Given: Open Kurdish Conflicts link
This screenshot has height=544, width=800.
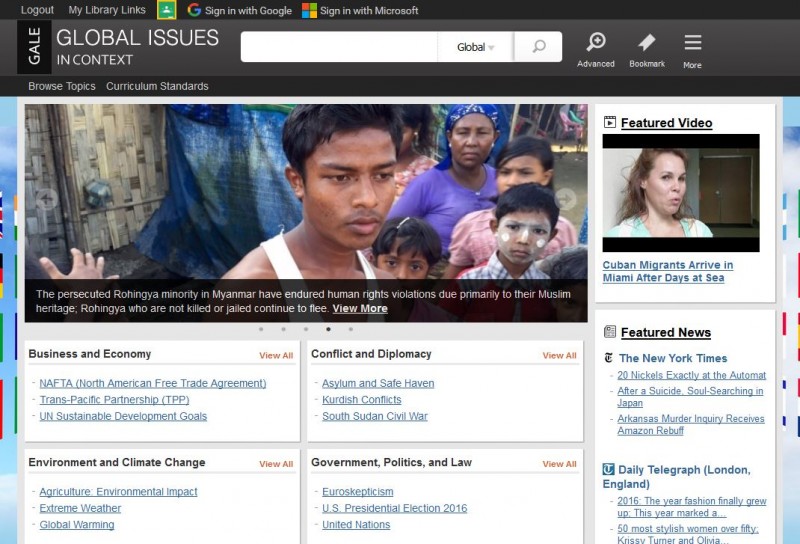Looking at the screenshot, I should (x=362, y=400).
